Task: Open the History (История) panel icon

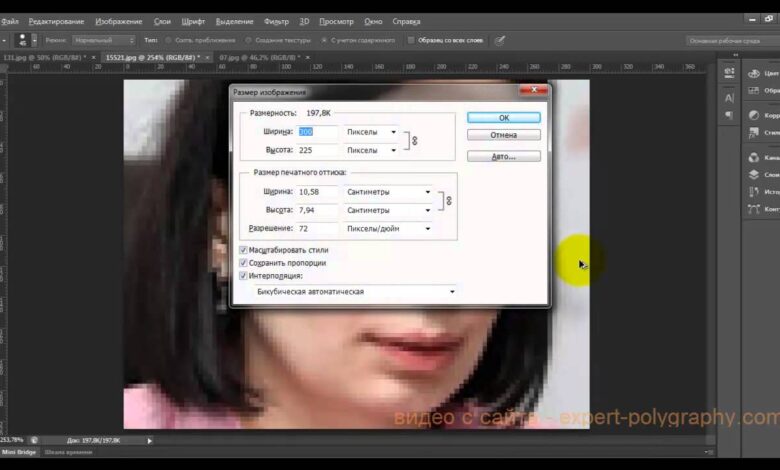Action: [x=755, y=191]
